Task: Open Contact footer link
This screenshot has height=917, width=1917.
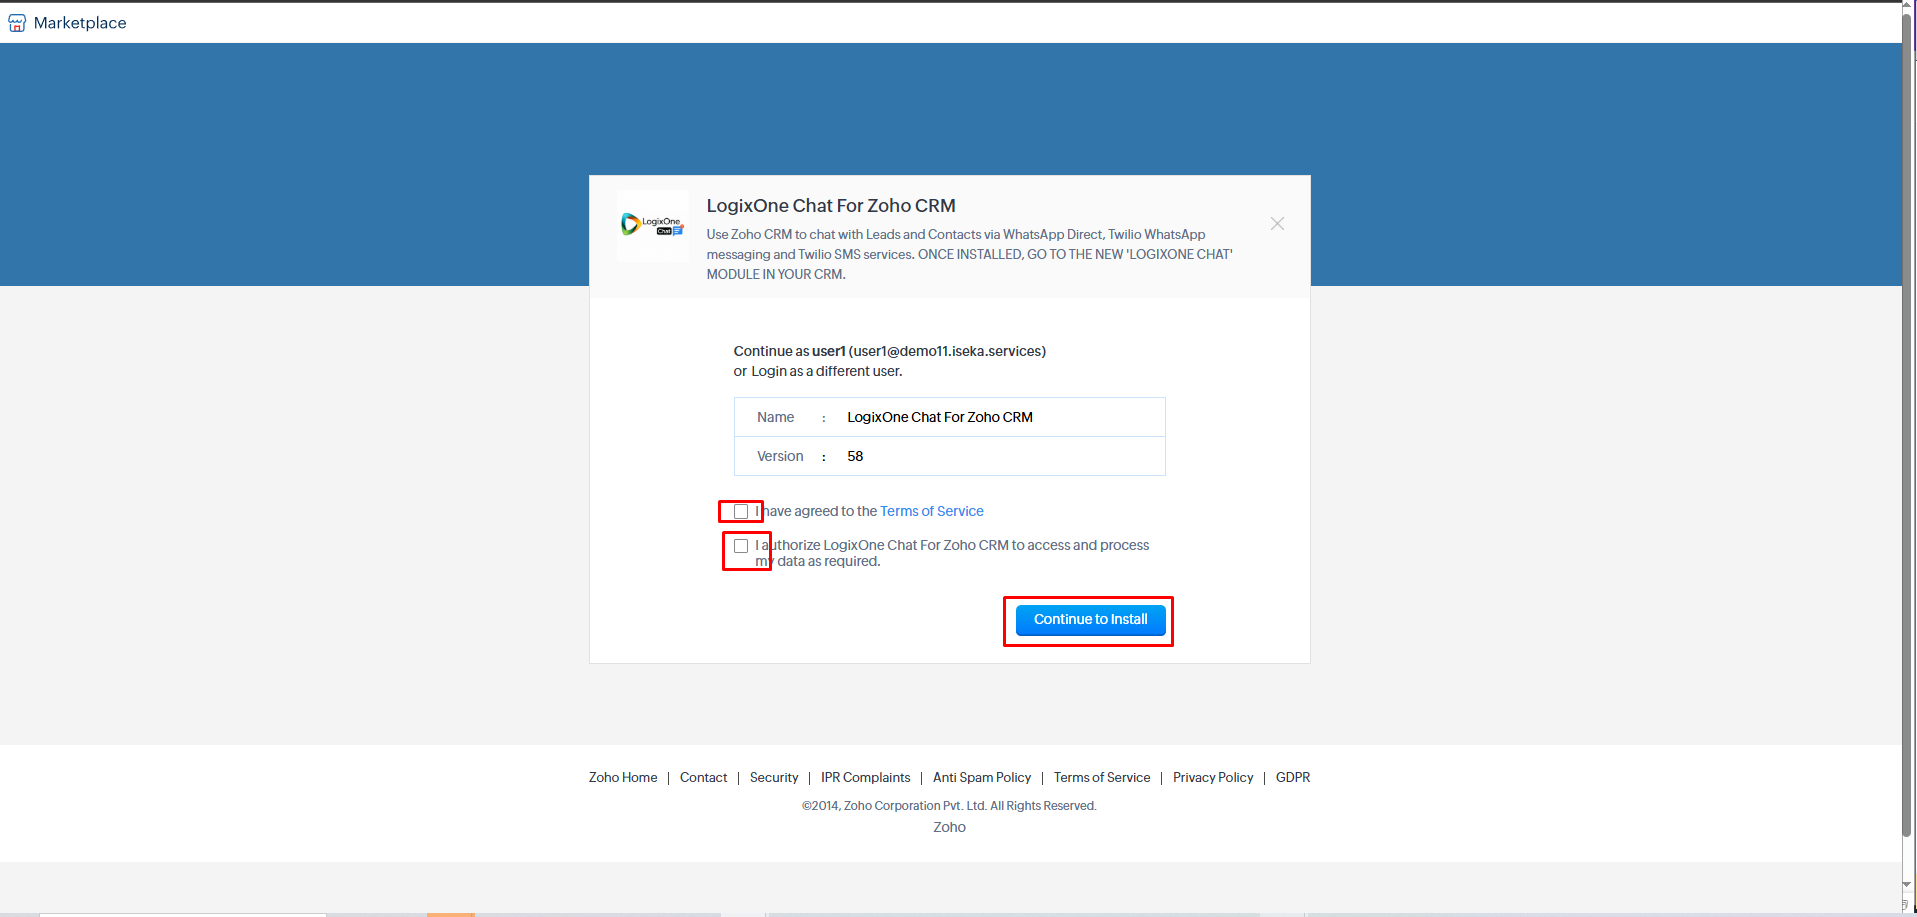Action: coord(703,777)
